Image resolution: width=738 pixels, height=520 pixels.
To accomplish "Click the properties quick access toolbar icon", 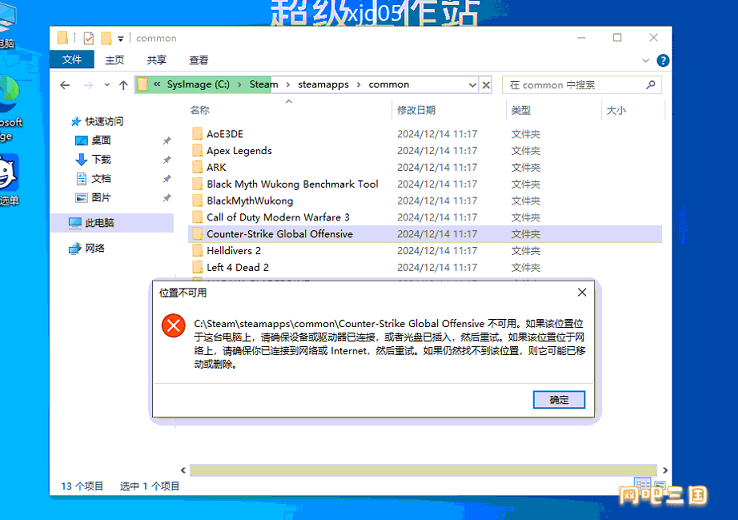I will pyautogui.click(x=88, y=38).
